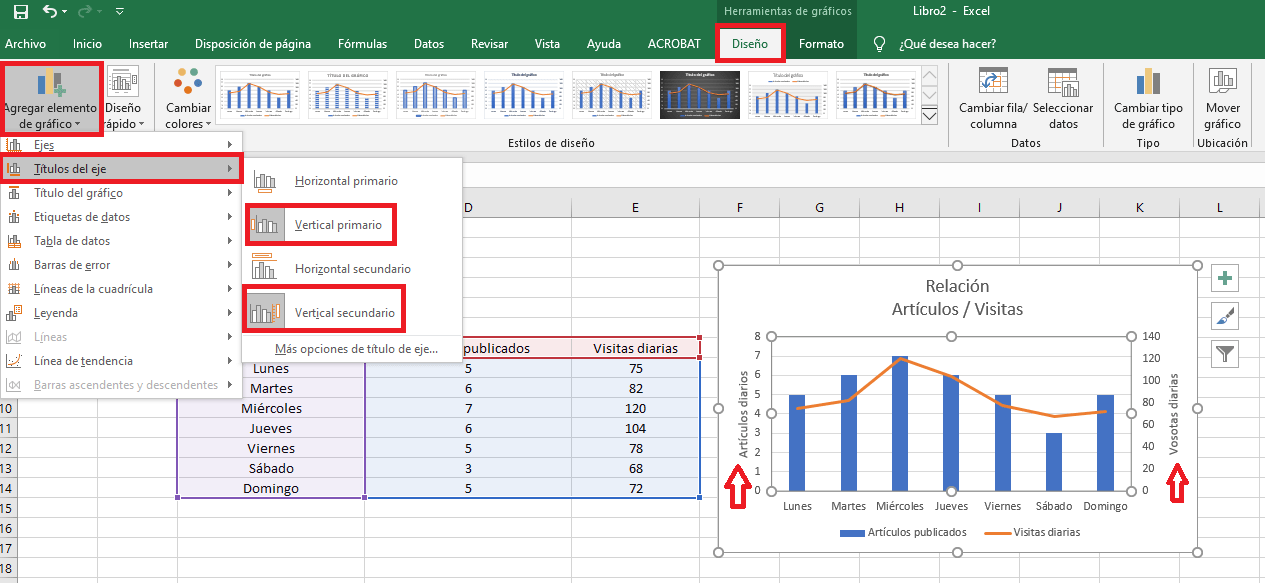Click Más opciones de título de eje
This screenshot has height=583, width=1265.
[x=356, y=349]
